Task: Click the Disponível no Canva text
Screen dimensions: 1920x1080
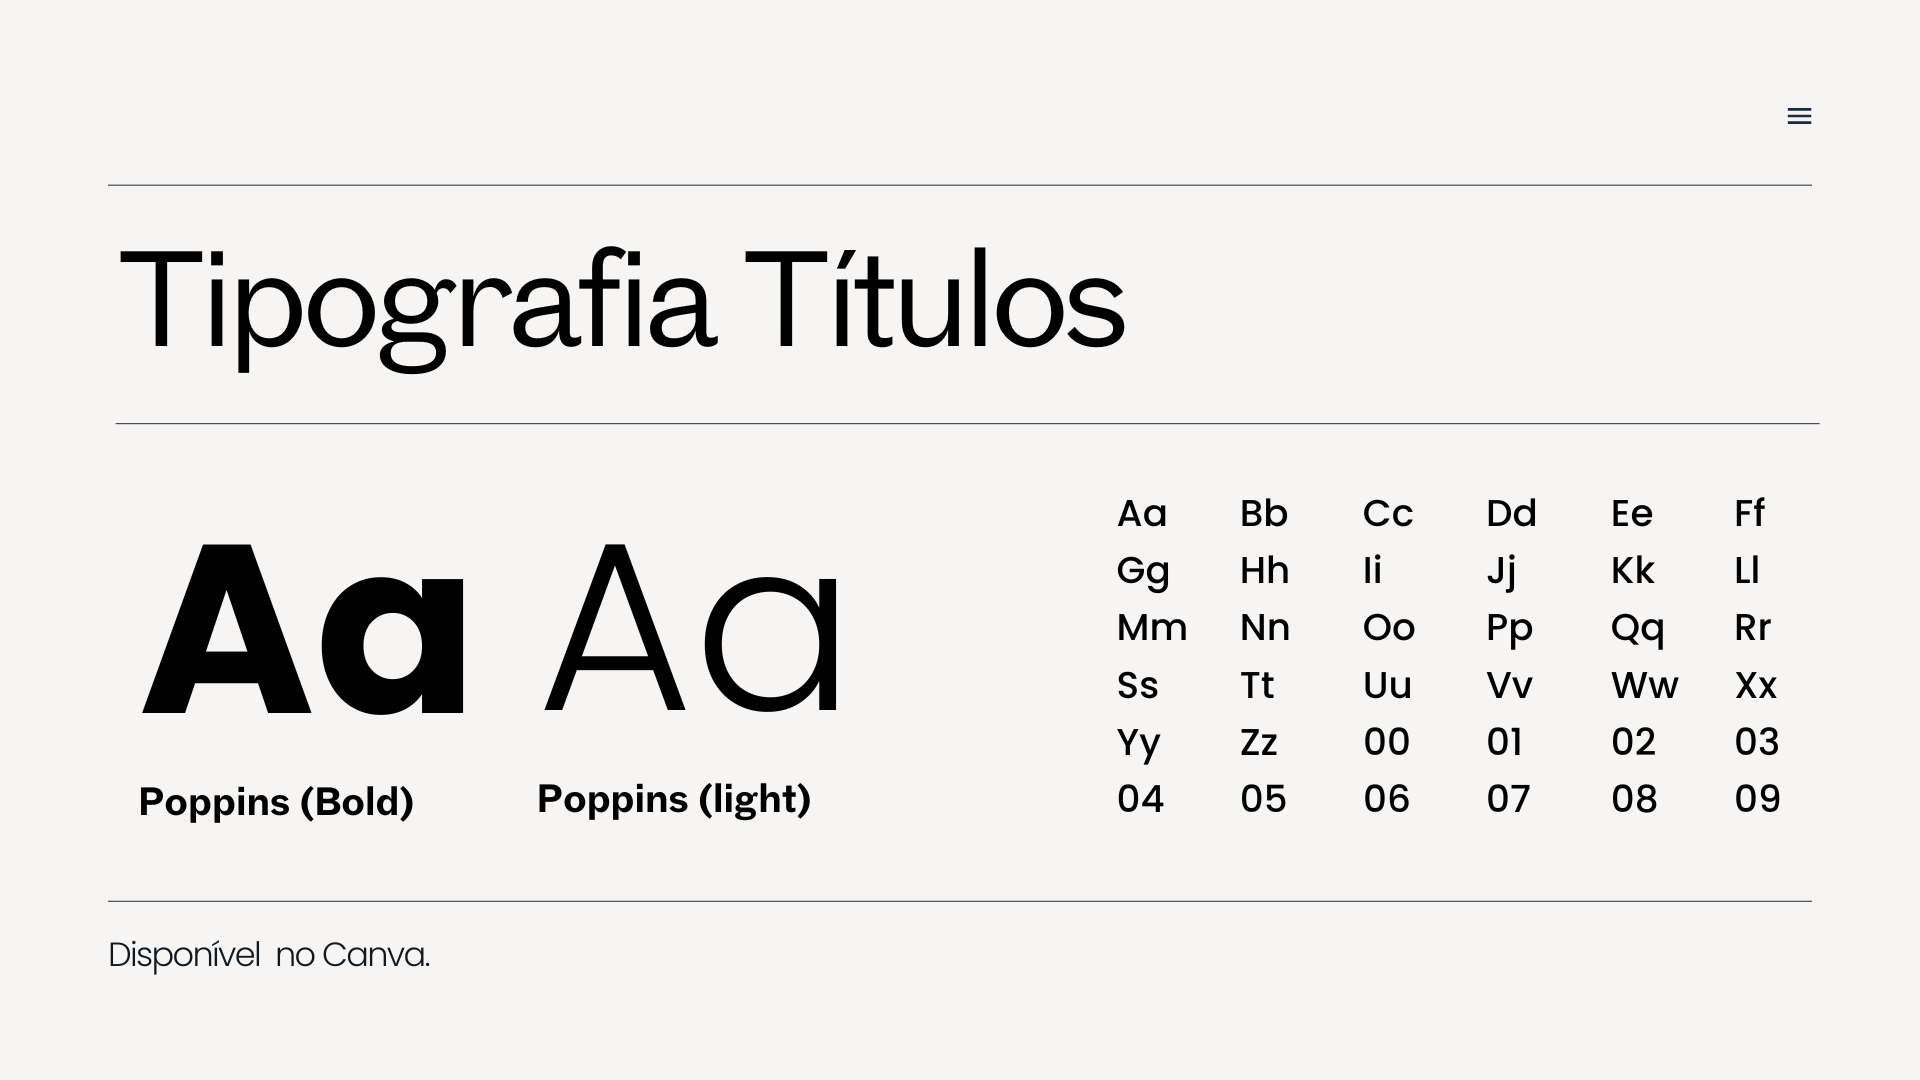Action: pyautogui.click(x=269, y=955)
